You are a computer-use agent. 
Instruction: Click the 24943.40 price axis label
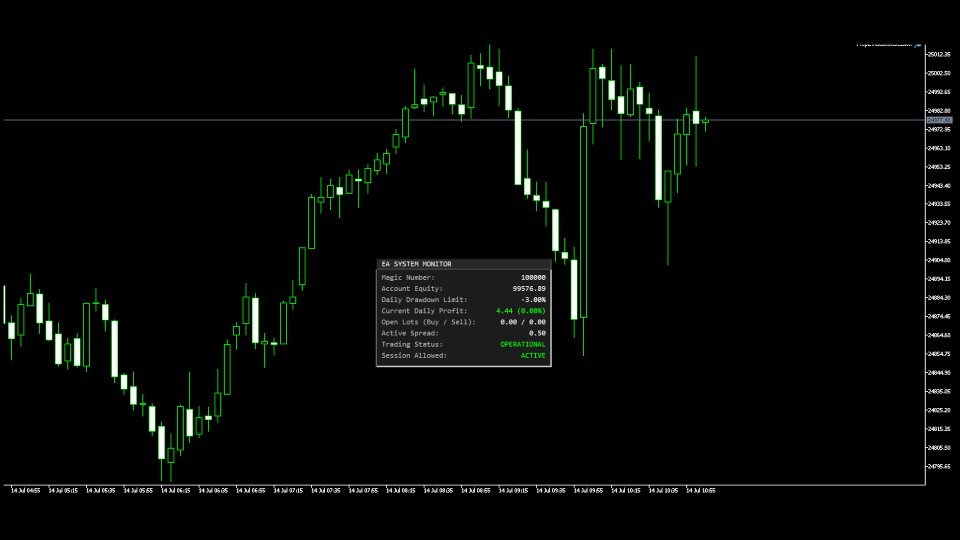939,186
